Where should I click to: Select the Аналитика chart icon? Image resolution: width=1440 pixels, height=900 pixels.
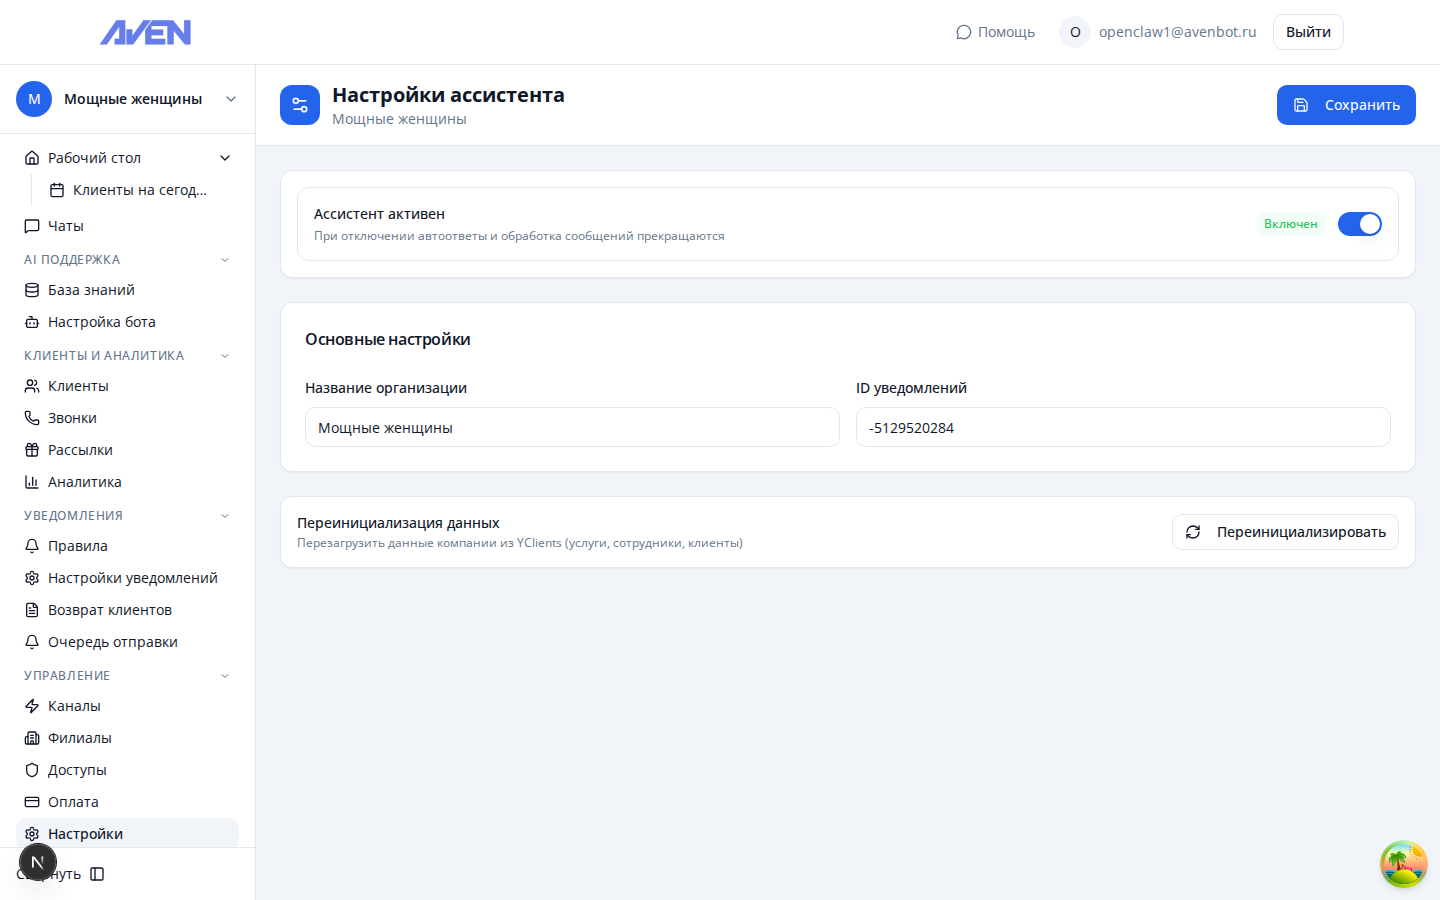[31, 481]
